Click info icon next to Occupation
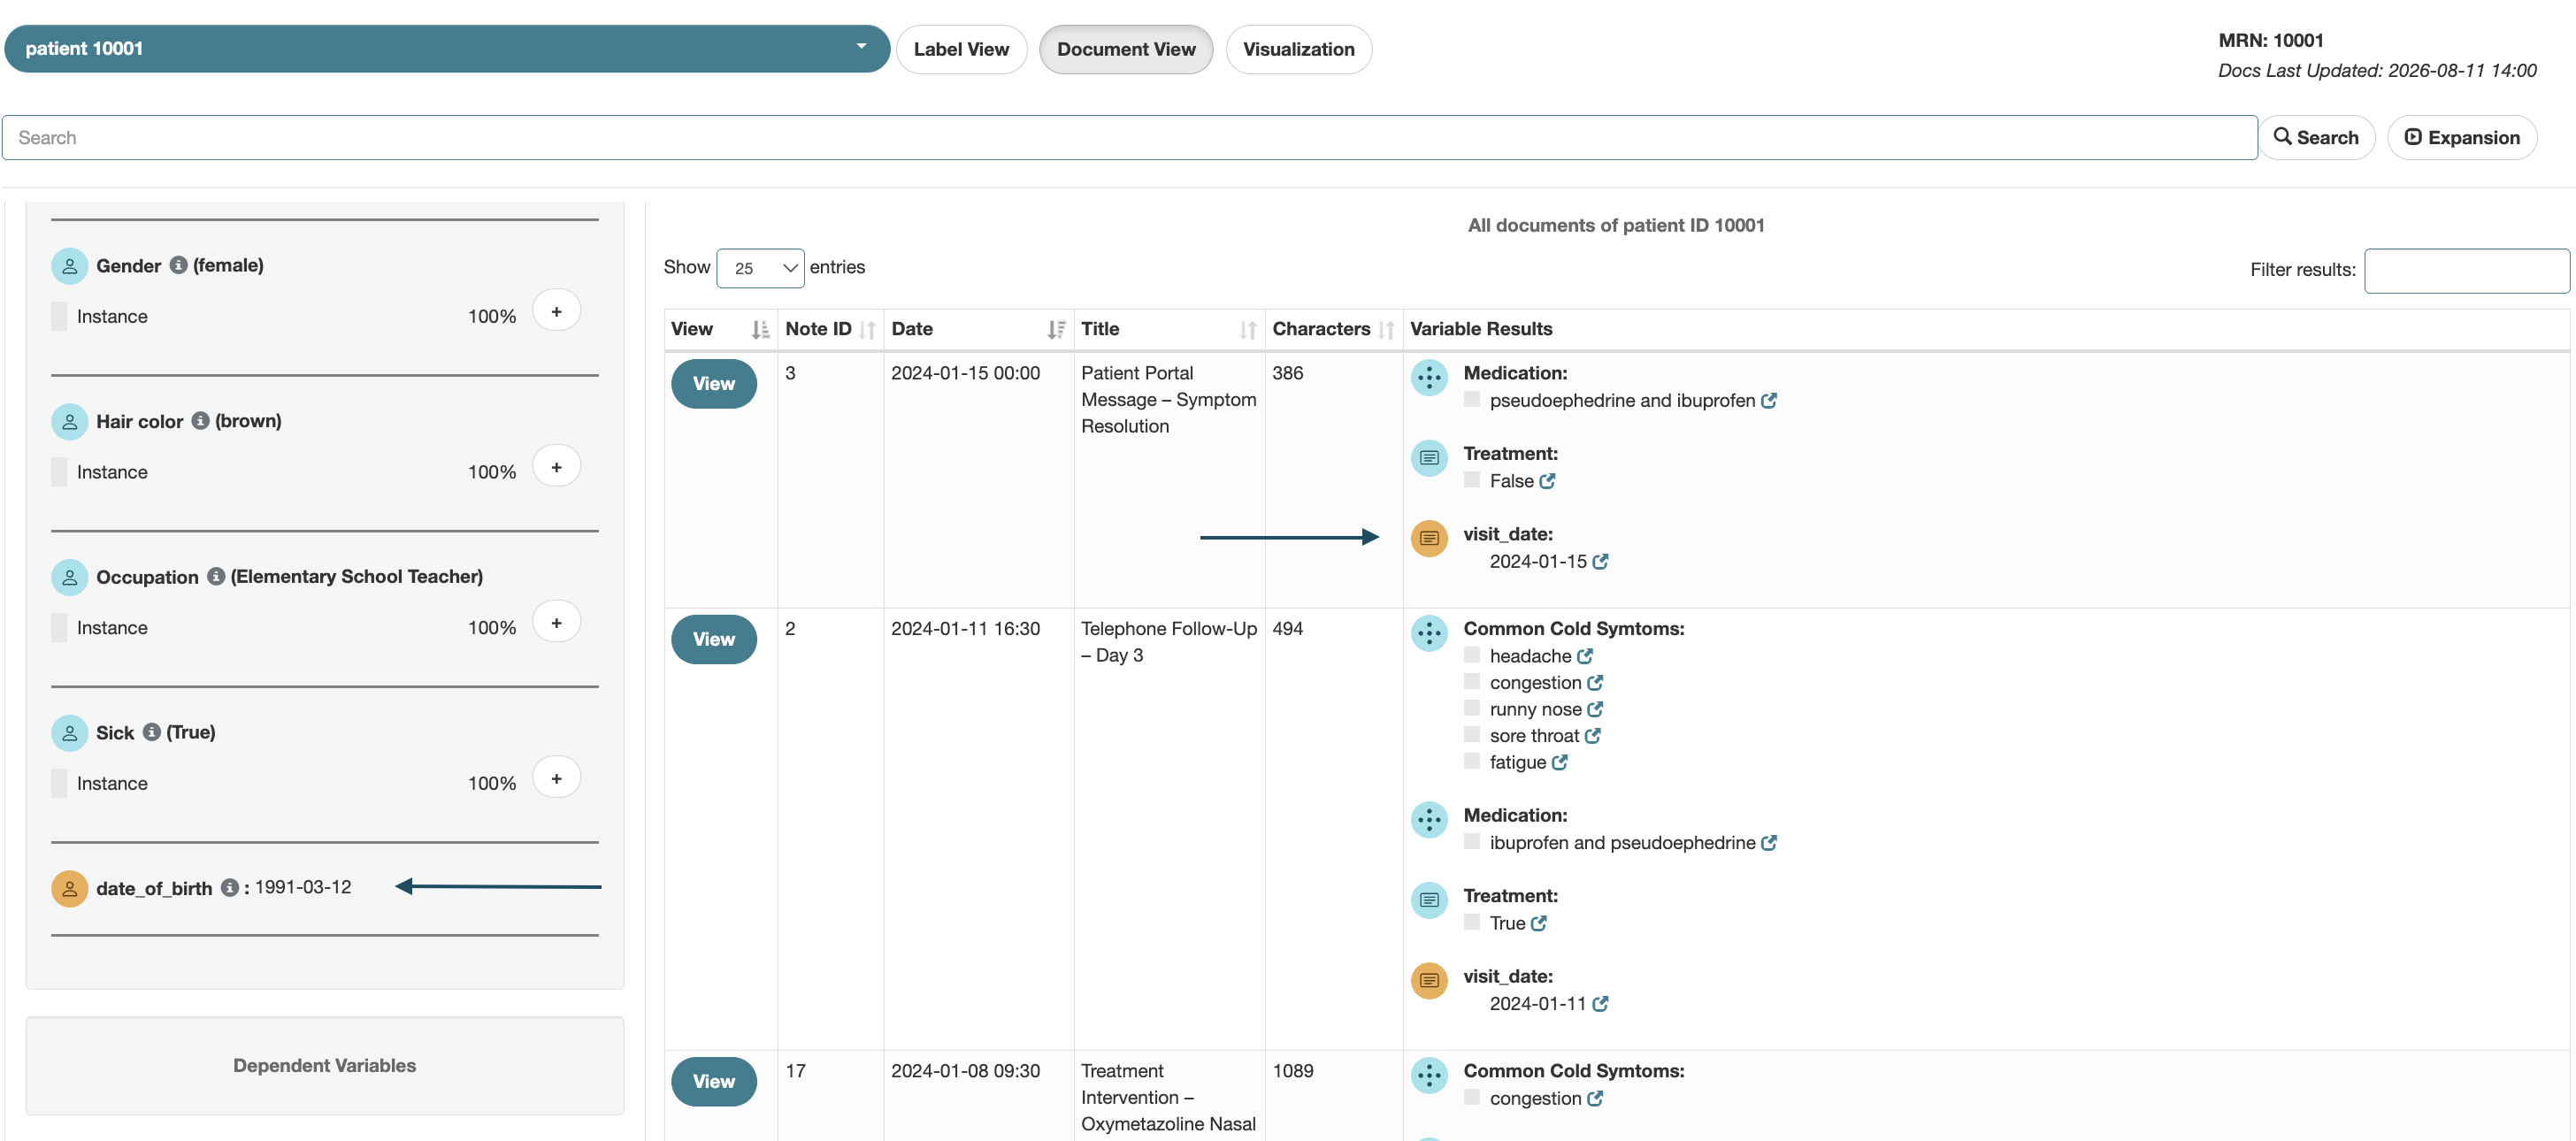 coord(216,576)
